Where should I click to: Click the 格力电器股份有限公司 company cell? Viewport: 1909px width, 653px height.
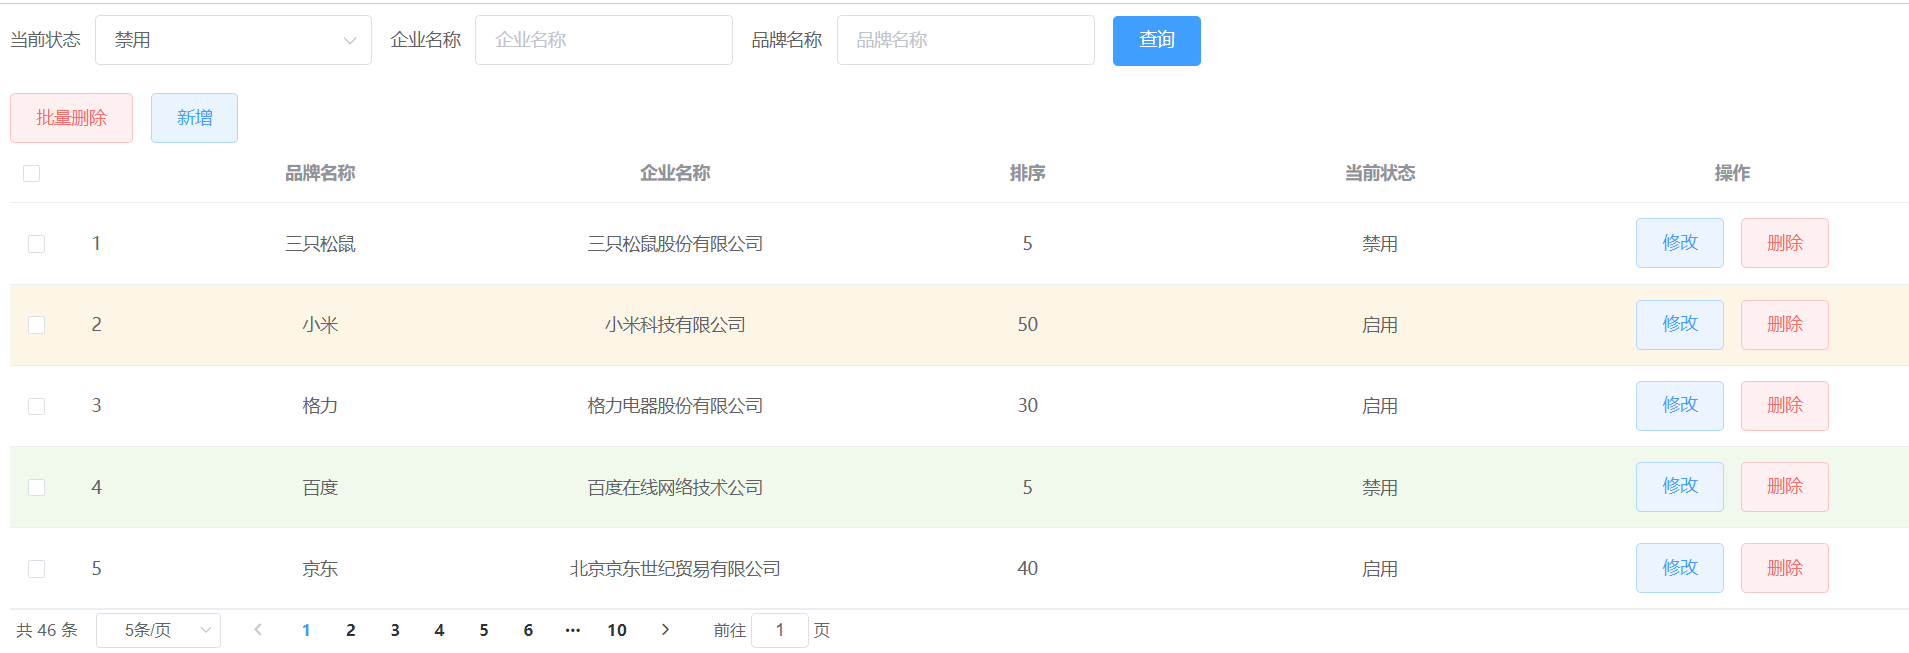tap(675, 406)
